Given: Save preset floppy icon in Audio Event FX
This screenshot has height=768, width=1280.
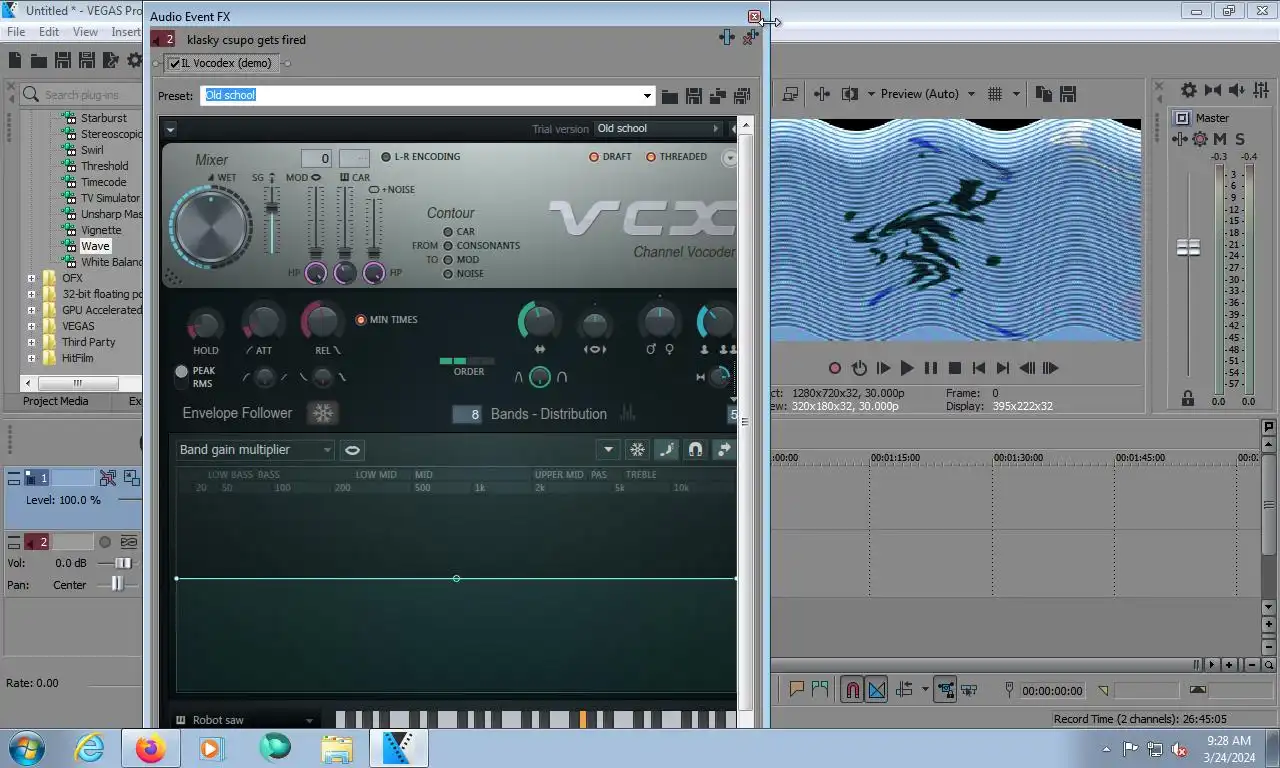Looking at the screenshot, I should point(694,96).
